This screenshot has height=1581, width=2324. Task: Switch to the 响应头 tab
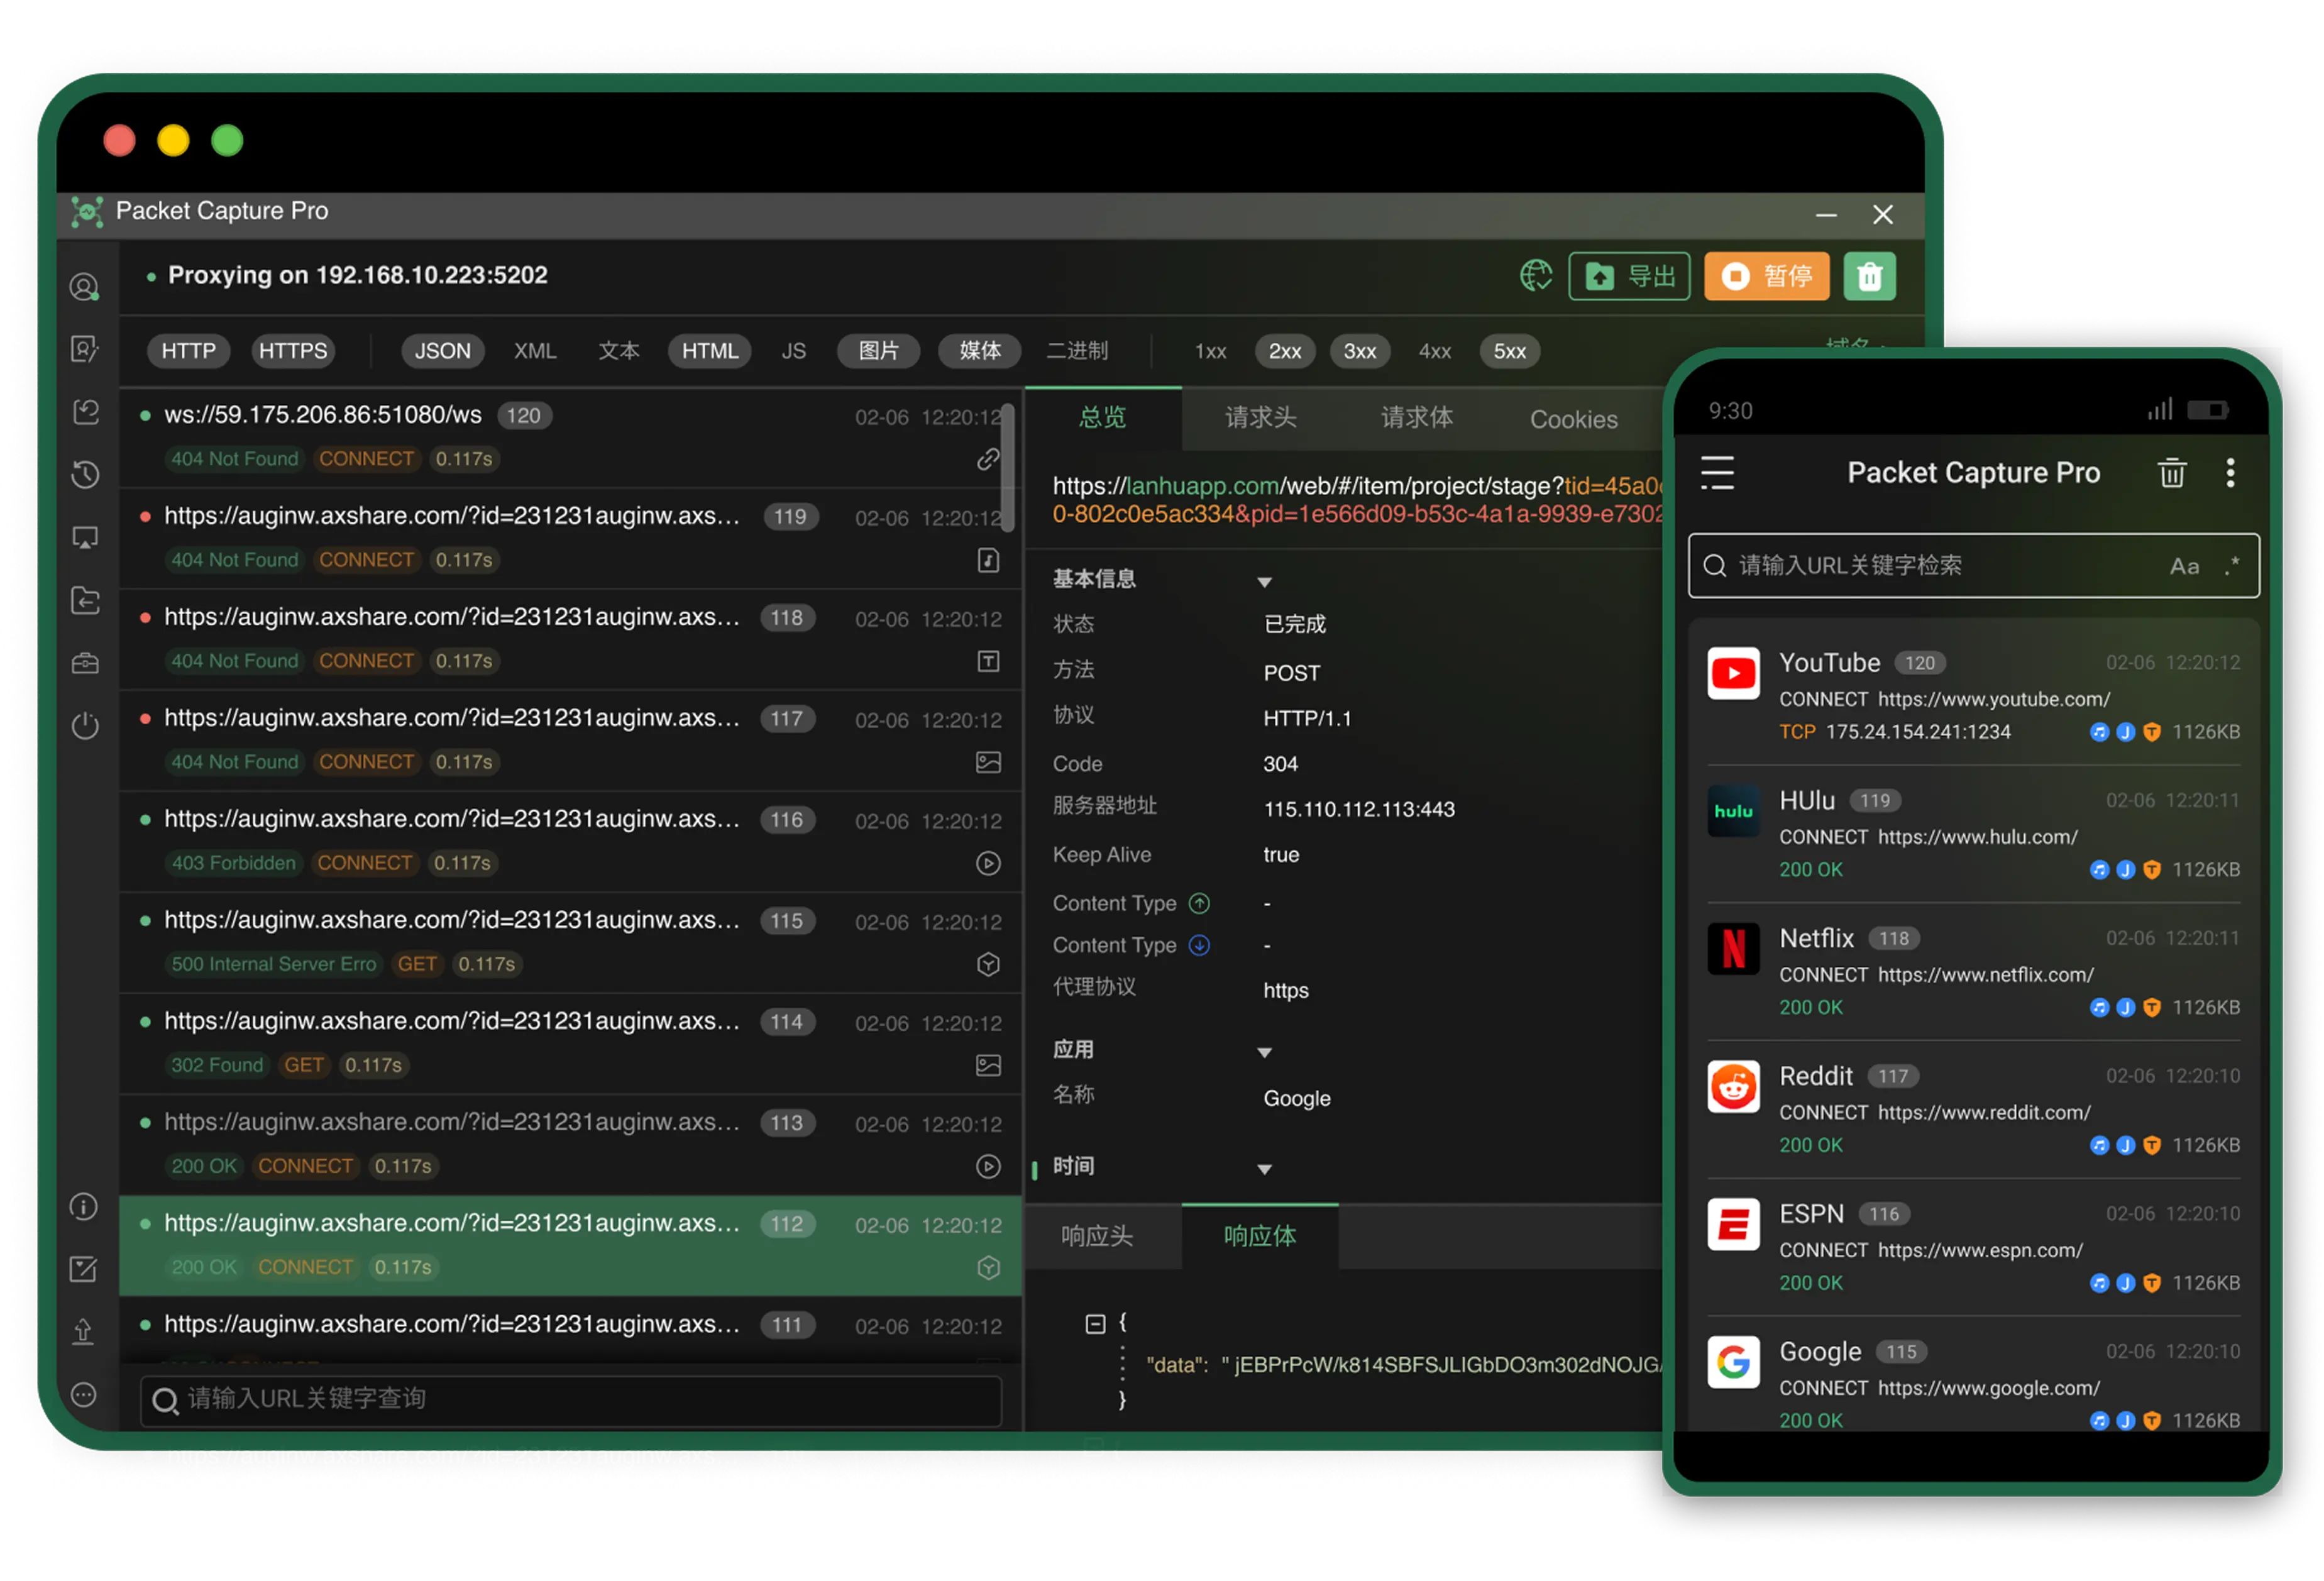(1097, 1237)
